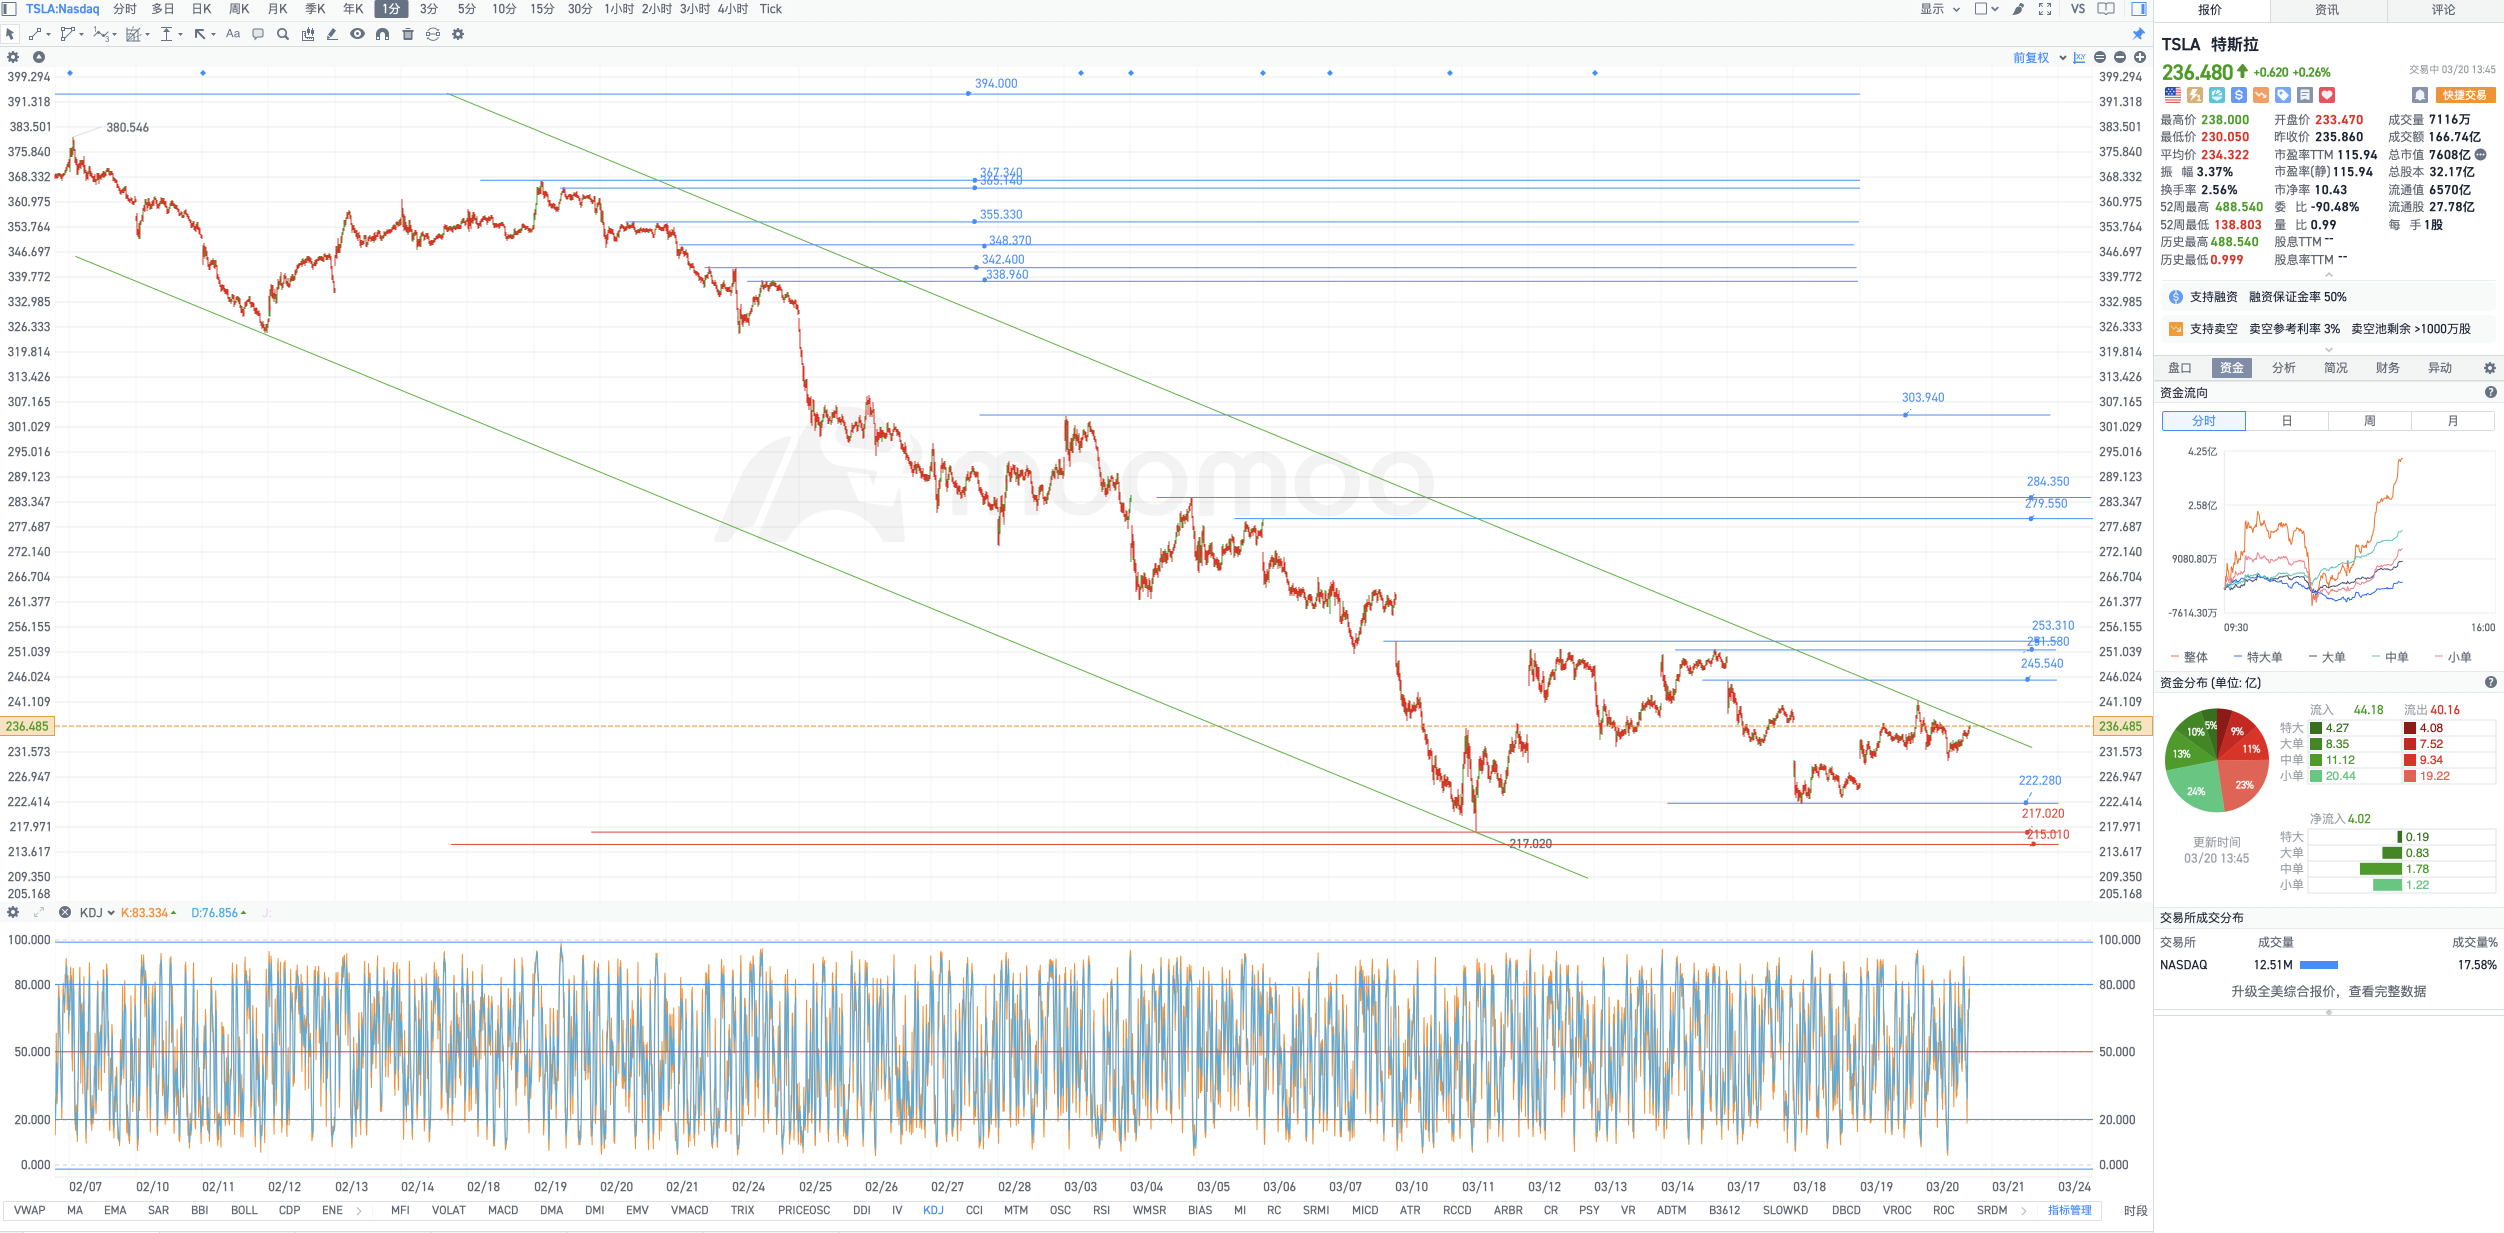Zoom out chart with minus circle

2120,57
